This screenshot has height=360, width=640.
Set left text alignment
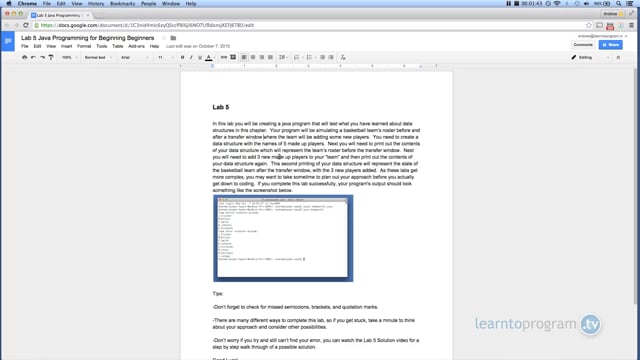(x=244, y=58)
